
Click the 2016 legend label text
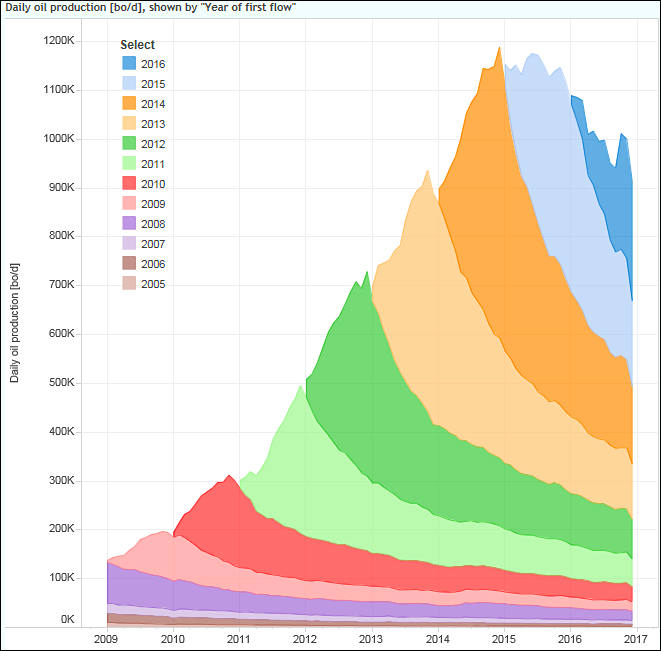coord(153,64)
